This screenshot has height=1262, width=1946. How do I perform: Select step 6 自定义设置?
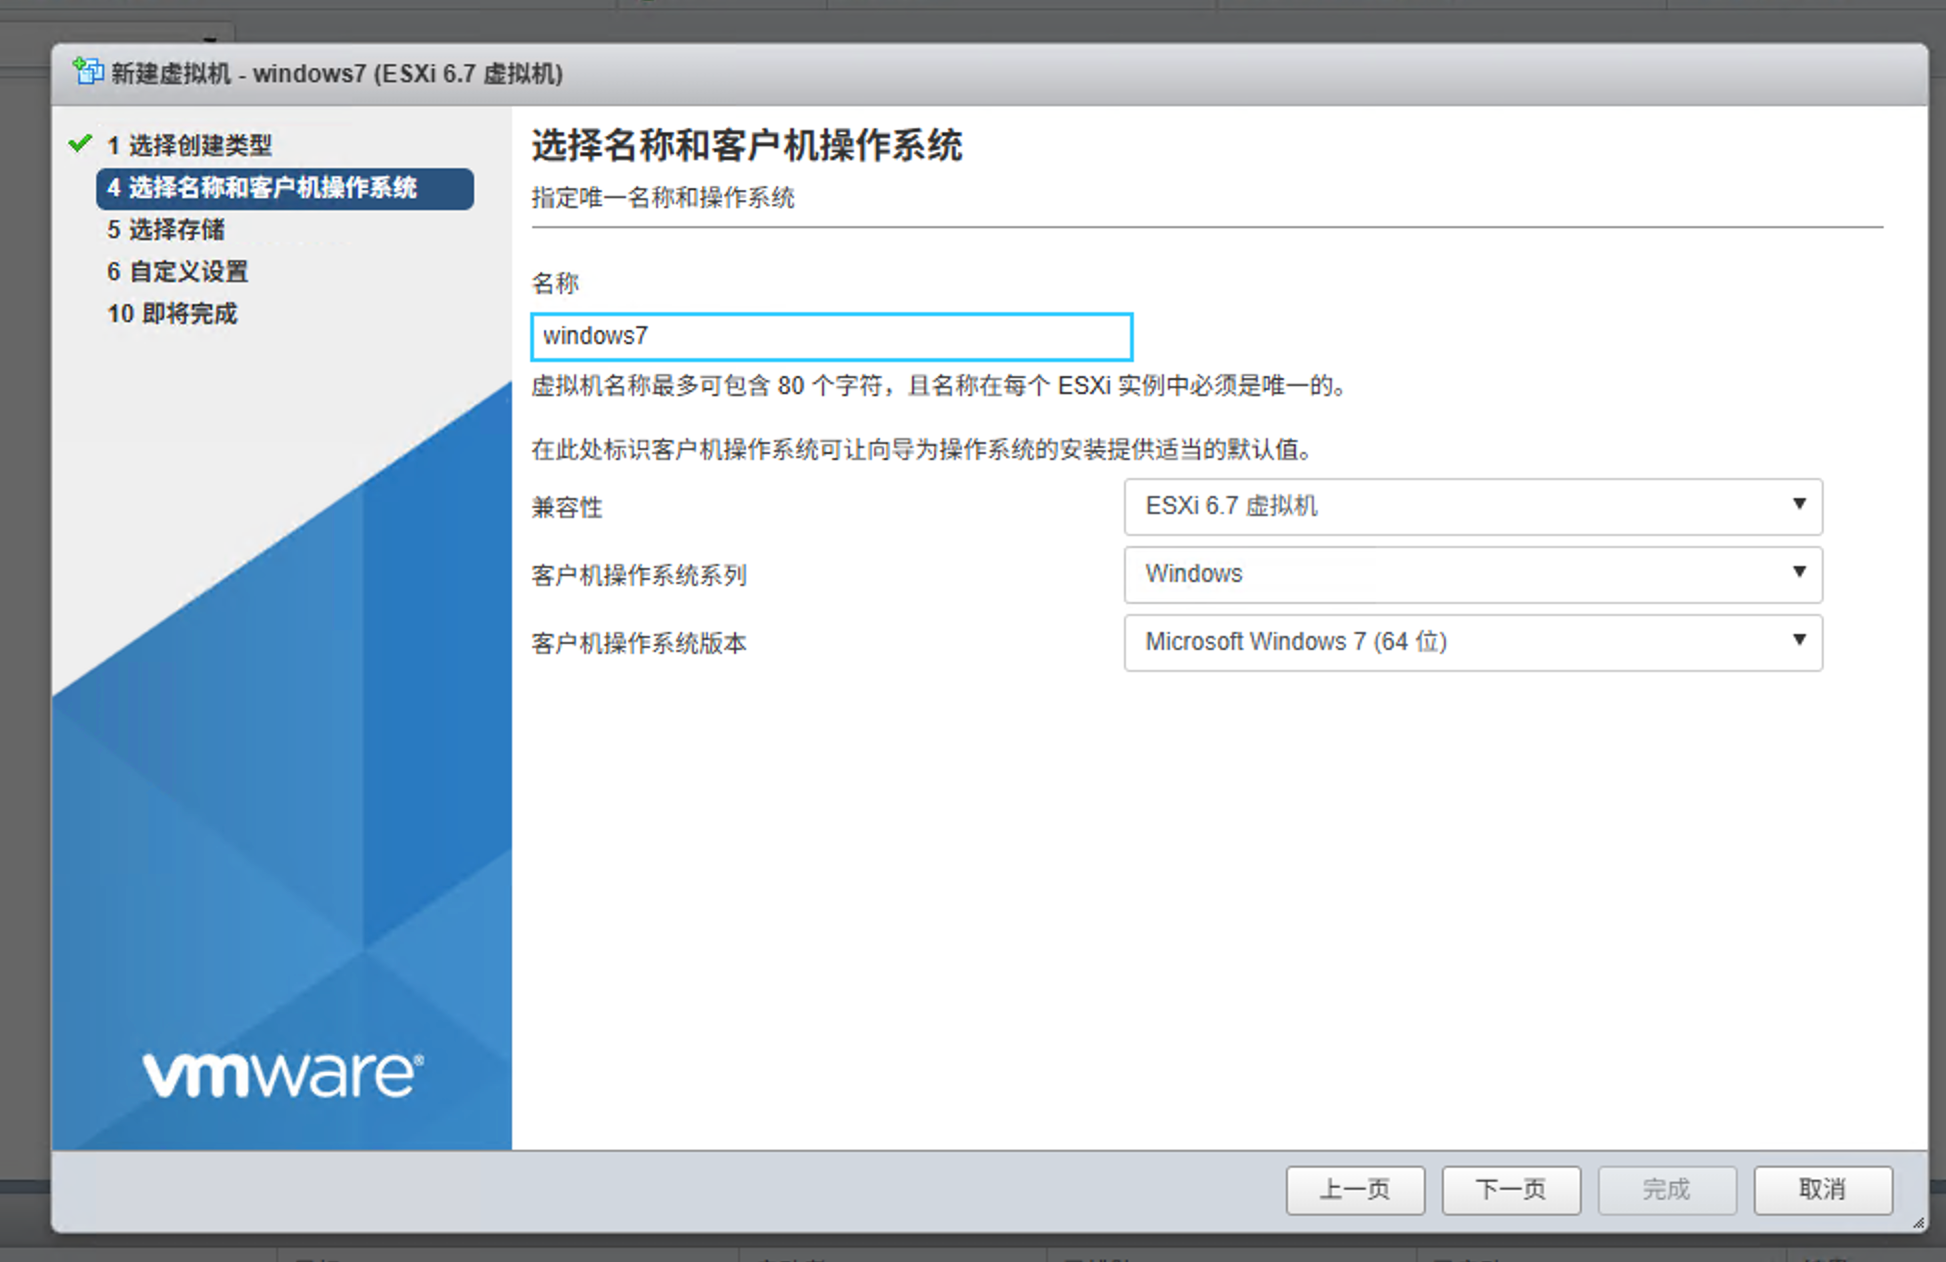coord(177,271)
